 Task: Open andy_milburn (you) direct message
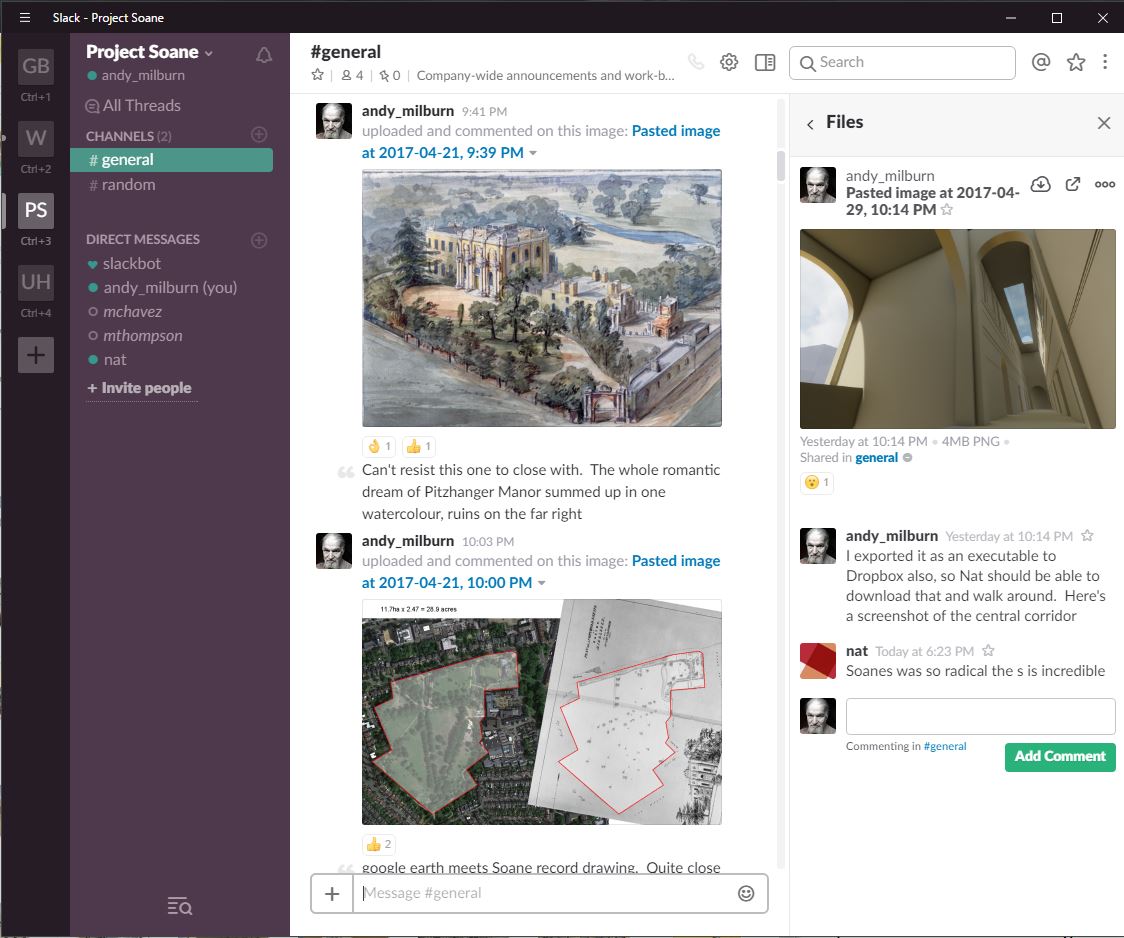click(162, 287)
